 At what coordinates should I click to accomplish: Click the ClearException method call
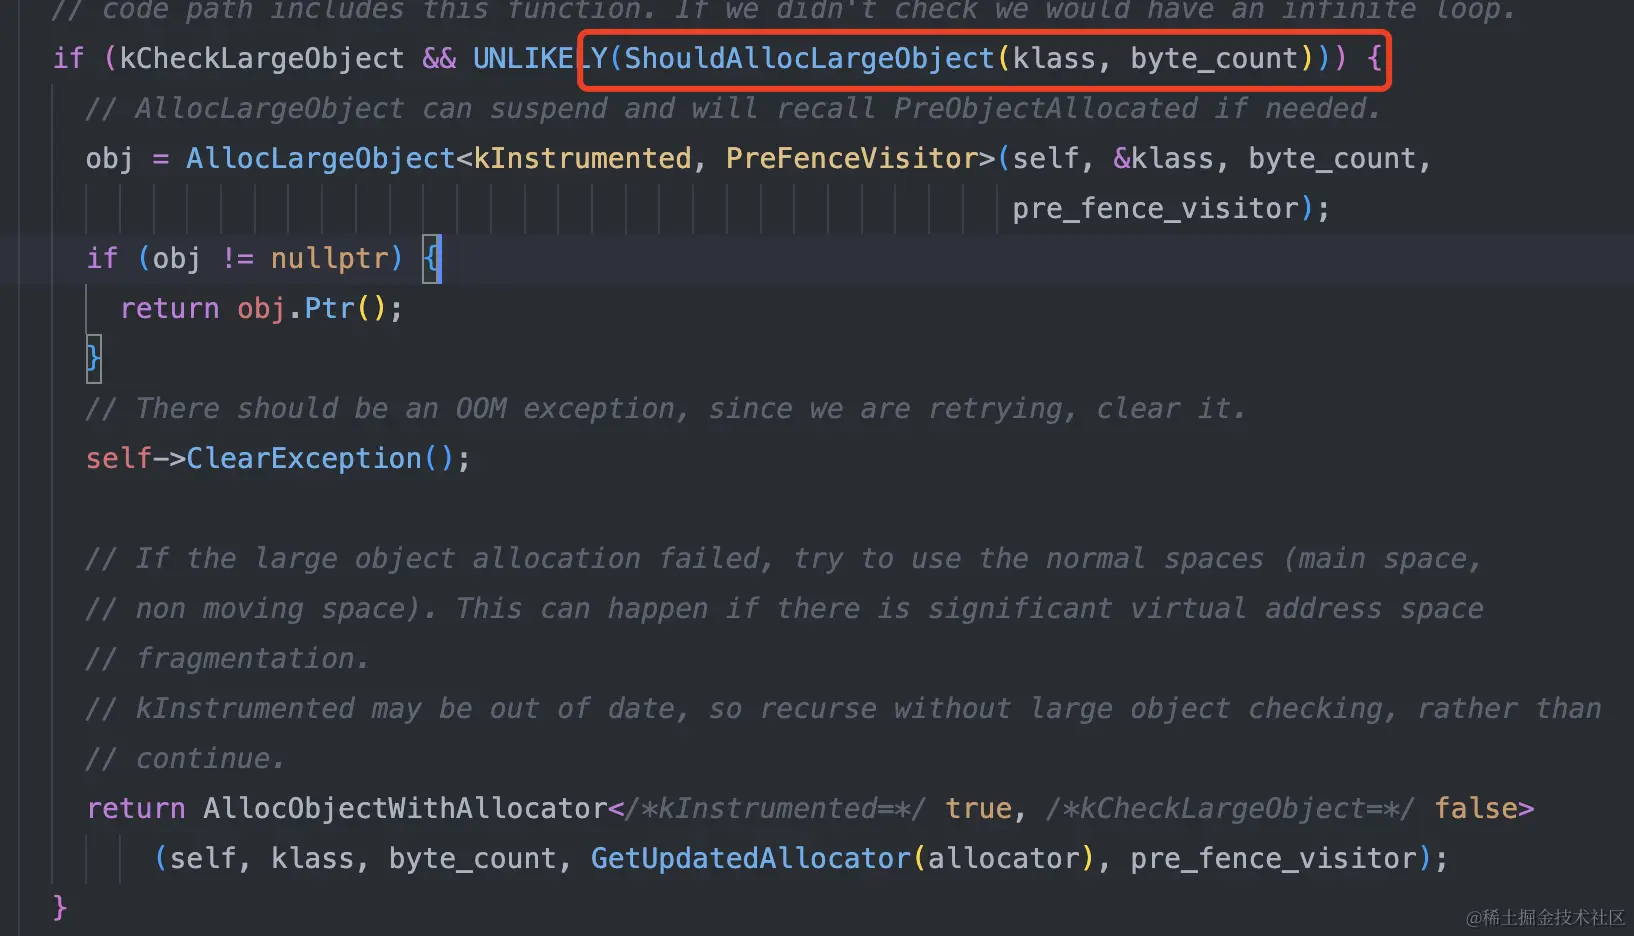304,458
